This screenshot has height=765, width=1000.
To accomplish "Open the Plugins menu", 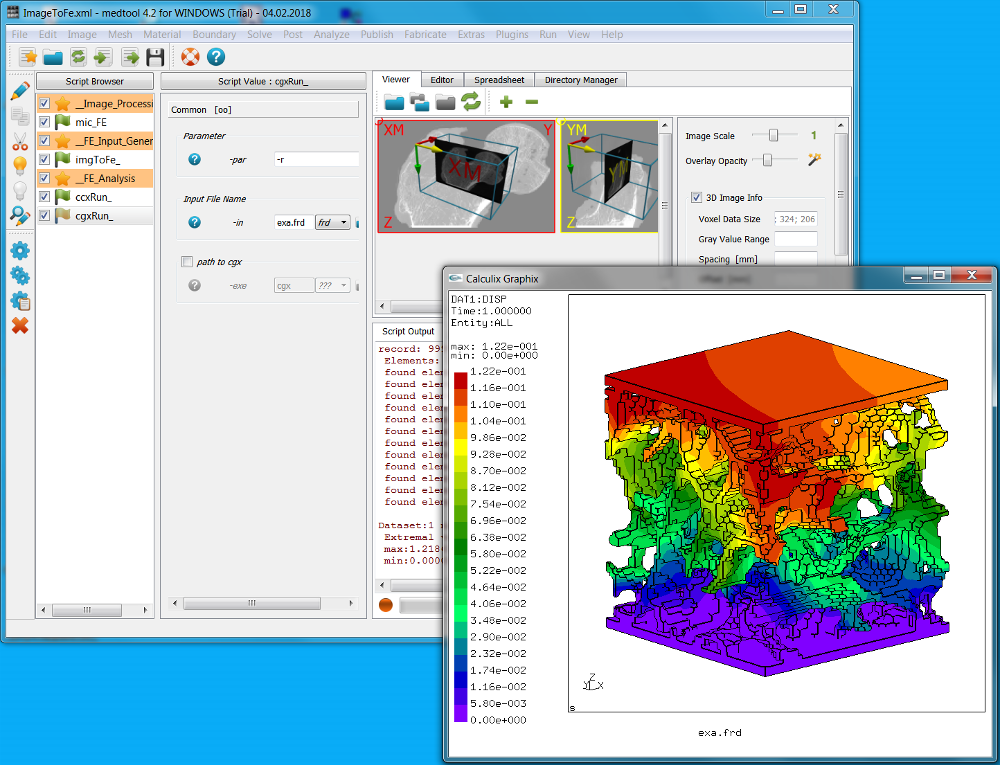I will (511, 34).
